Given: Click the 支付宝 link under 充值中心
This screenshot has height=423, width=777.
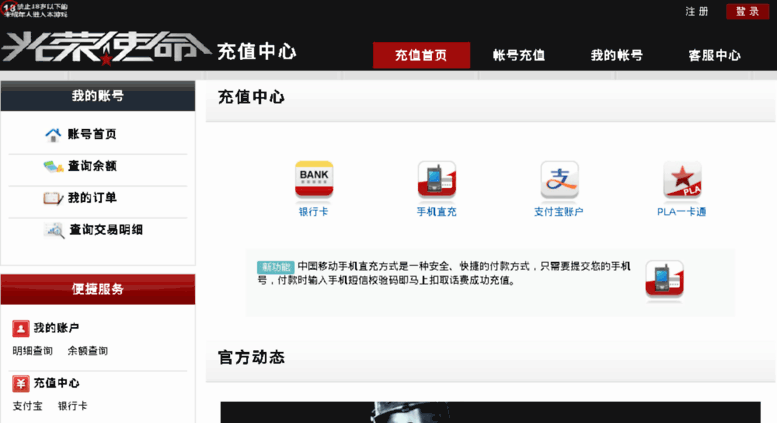Looking at the screenshot, I should pyautogui.click(x=27, y=406).
